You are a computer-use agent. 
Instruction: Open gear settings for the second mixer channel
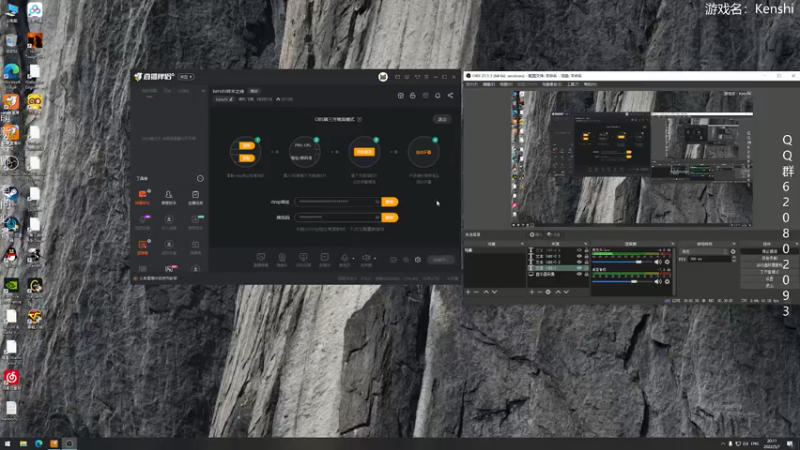pyautogui.click(x=667, y=281)
